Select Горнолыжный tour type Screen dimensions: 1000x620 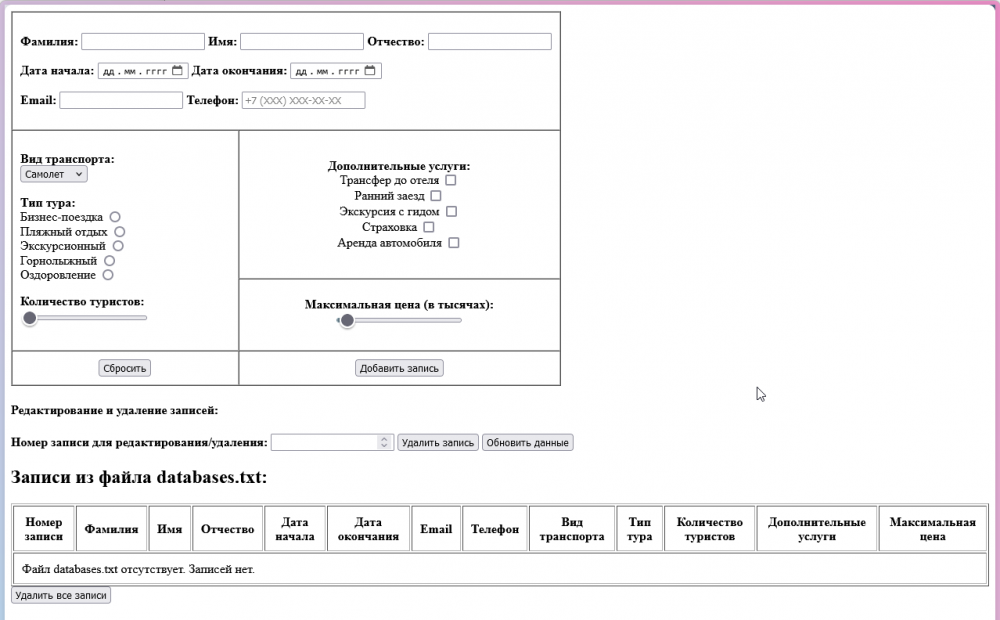[110, 261]
